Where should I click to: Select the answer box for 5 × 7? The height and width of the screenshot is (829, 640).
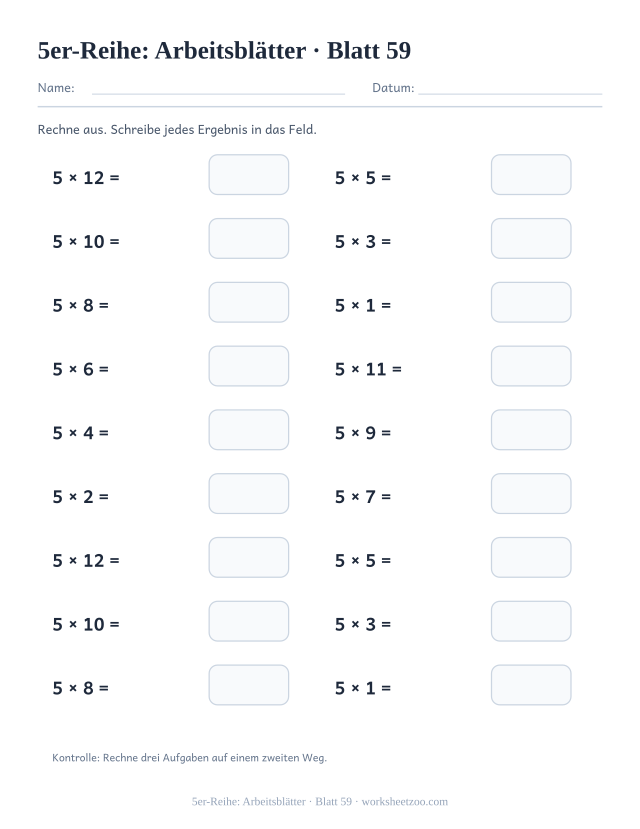[x=531, y=494]
